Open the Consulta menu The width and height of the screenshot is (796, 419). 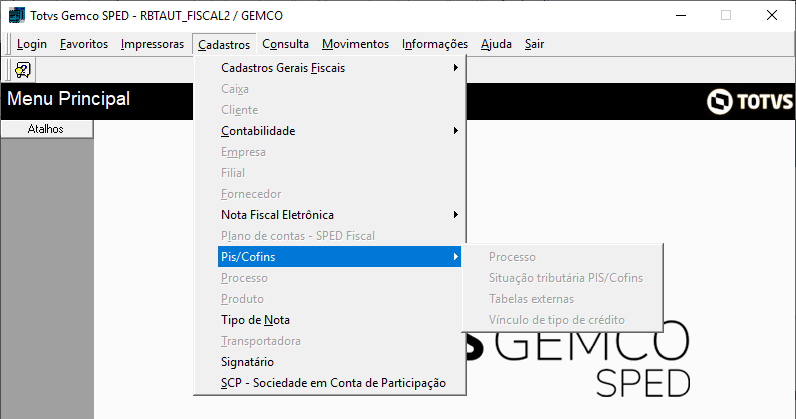click(x=285, y=44)
